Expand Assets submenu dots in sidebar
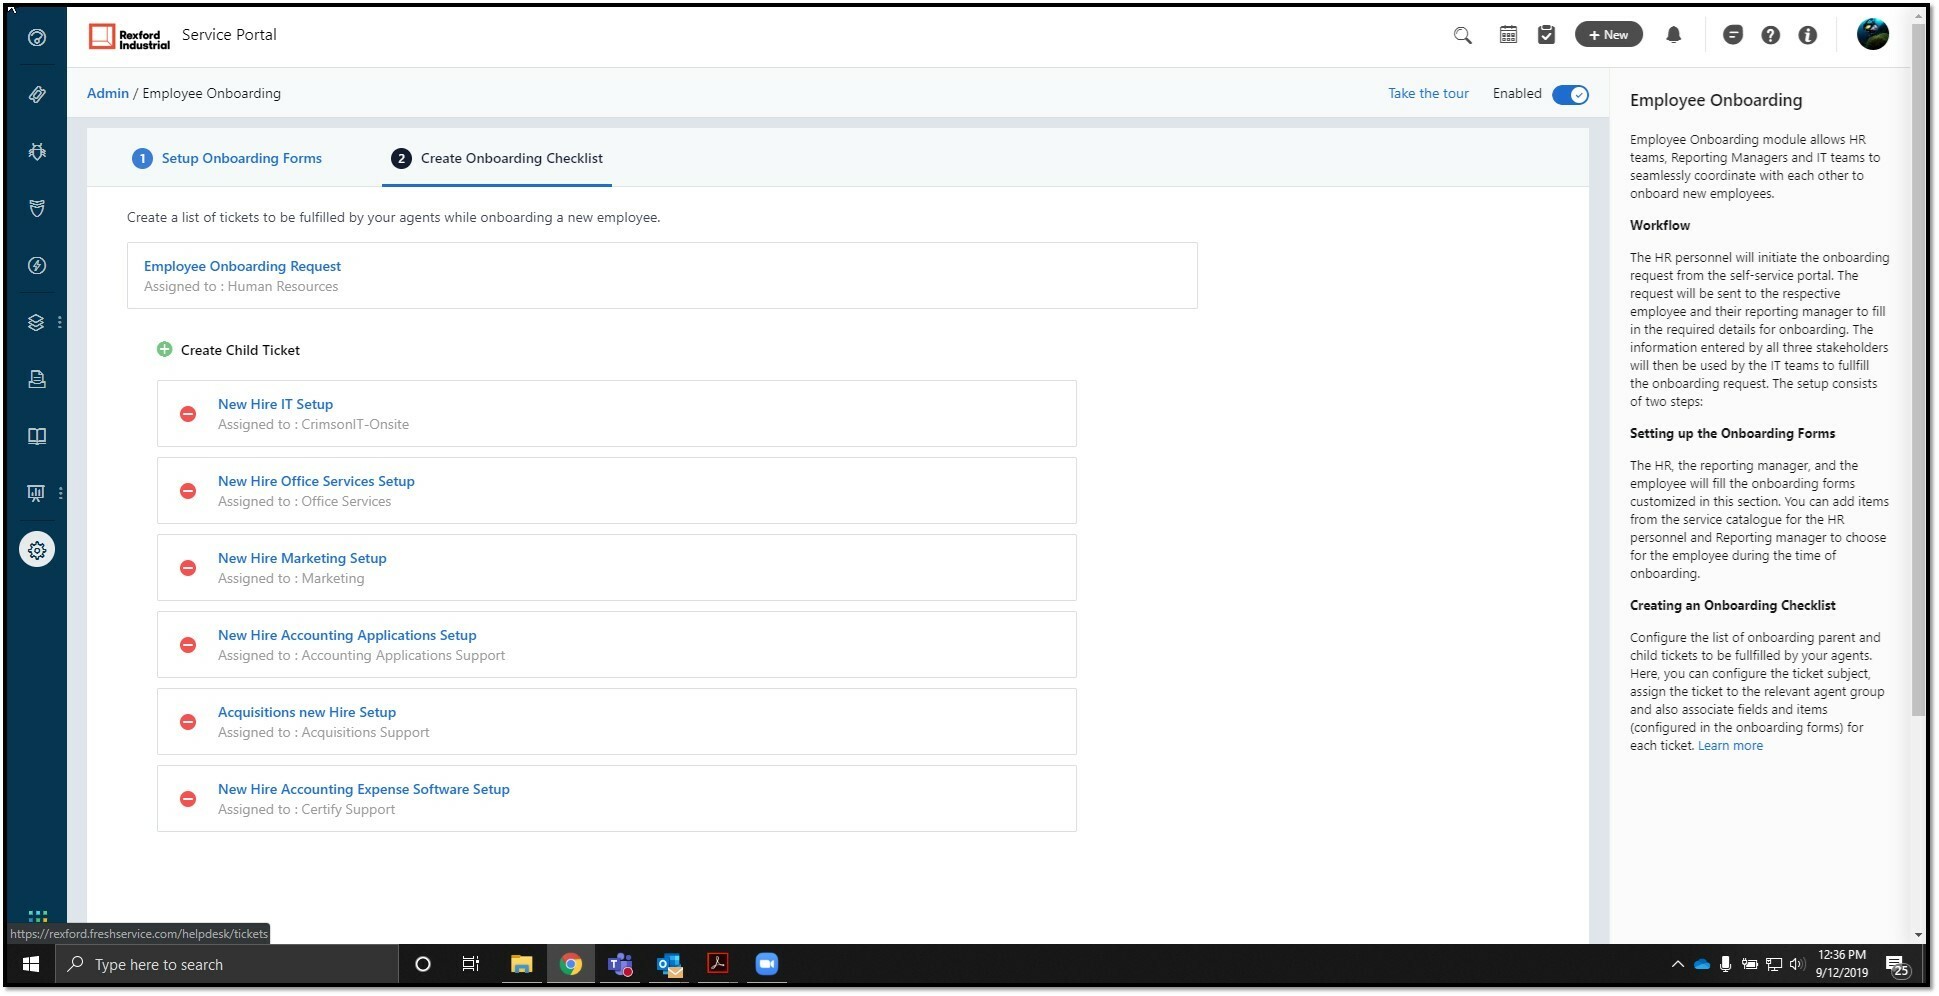1939x996 pixels. 60,322
